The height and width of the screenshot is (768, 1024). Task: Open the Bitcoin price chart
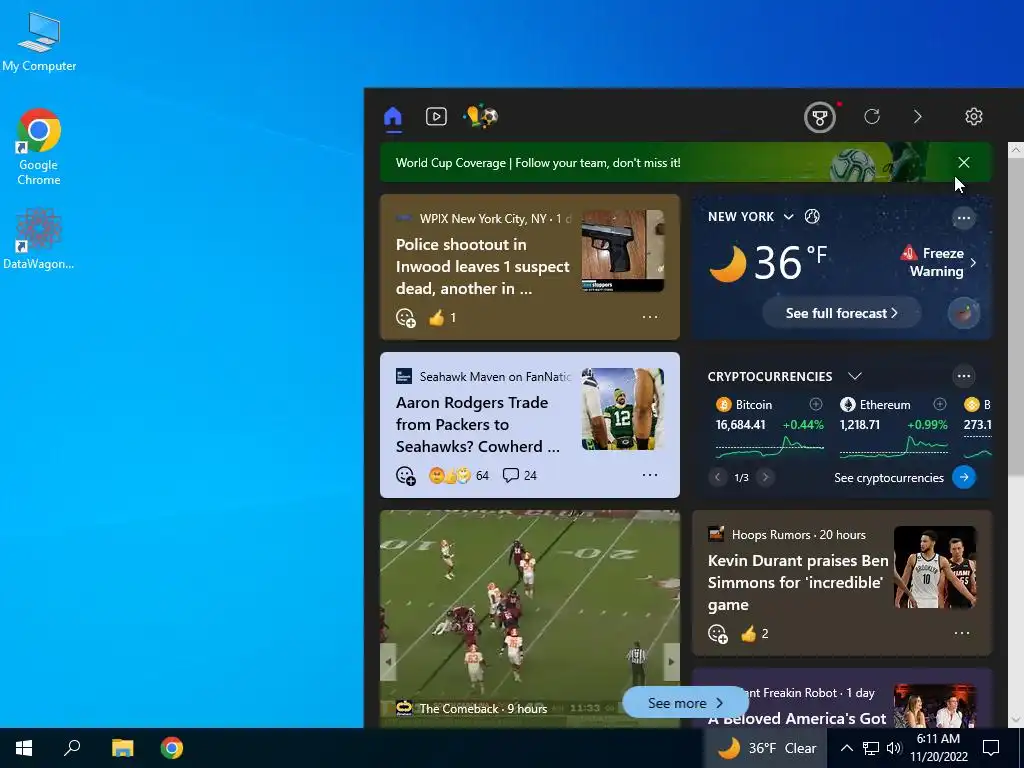(769, 447)
